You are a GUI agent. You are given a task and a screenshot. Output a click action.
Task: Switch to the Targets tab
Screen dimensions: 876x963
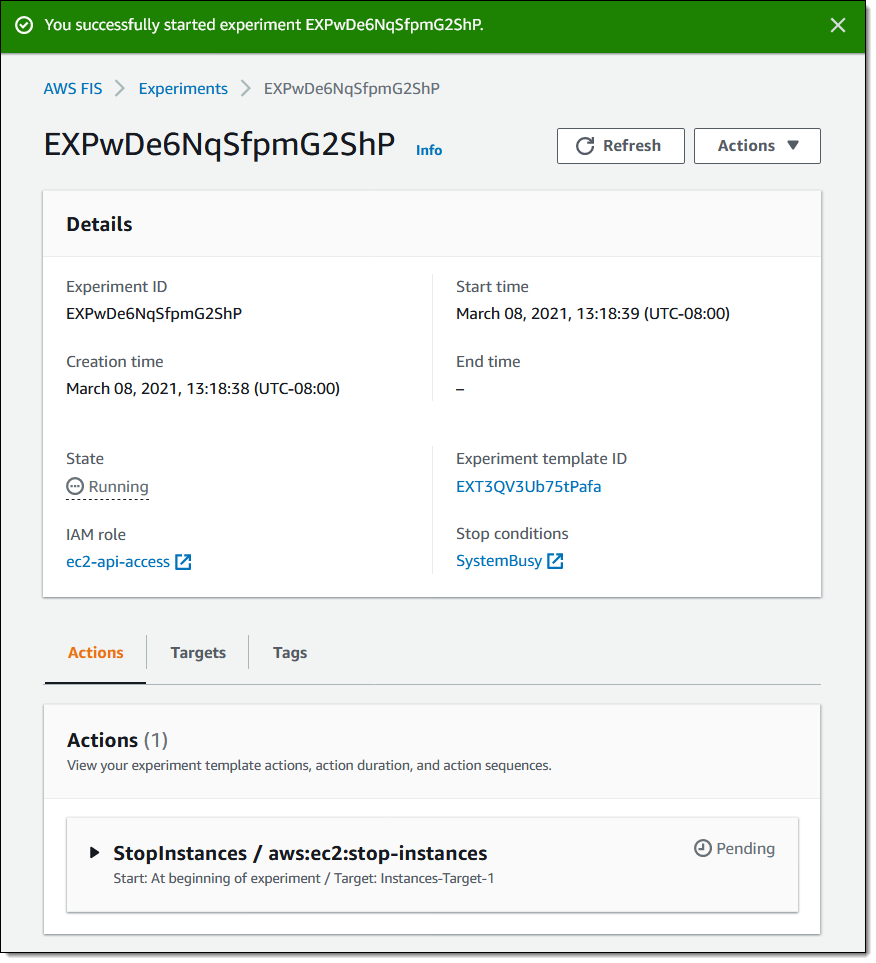pos(197,652)
